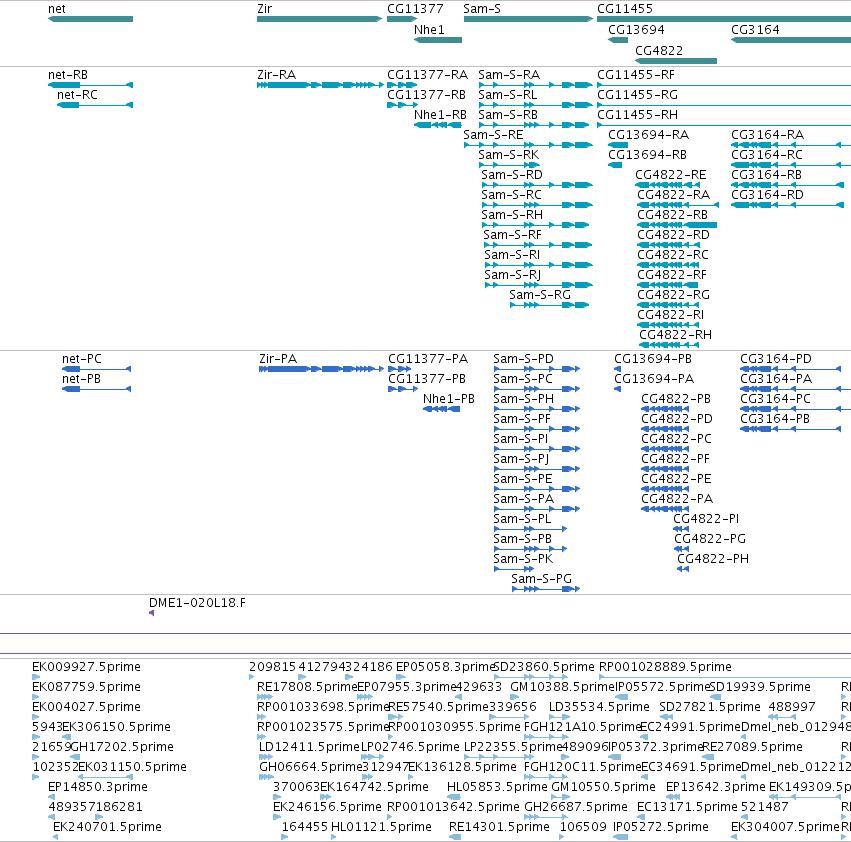Click the Zir-RA transcript label
851x842 pixels.
[276, 74]
